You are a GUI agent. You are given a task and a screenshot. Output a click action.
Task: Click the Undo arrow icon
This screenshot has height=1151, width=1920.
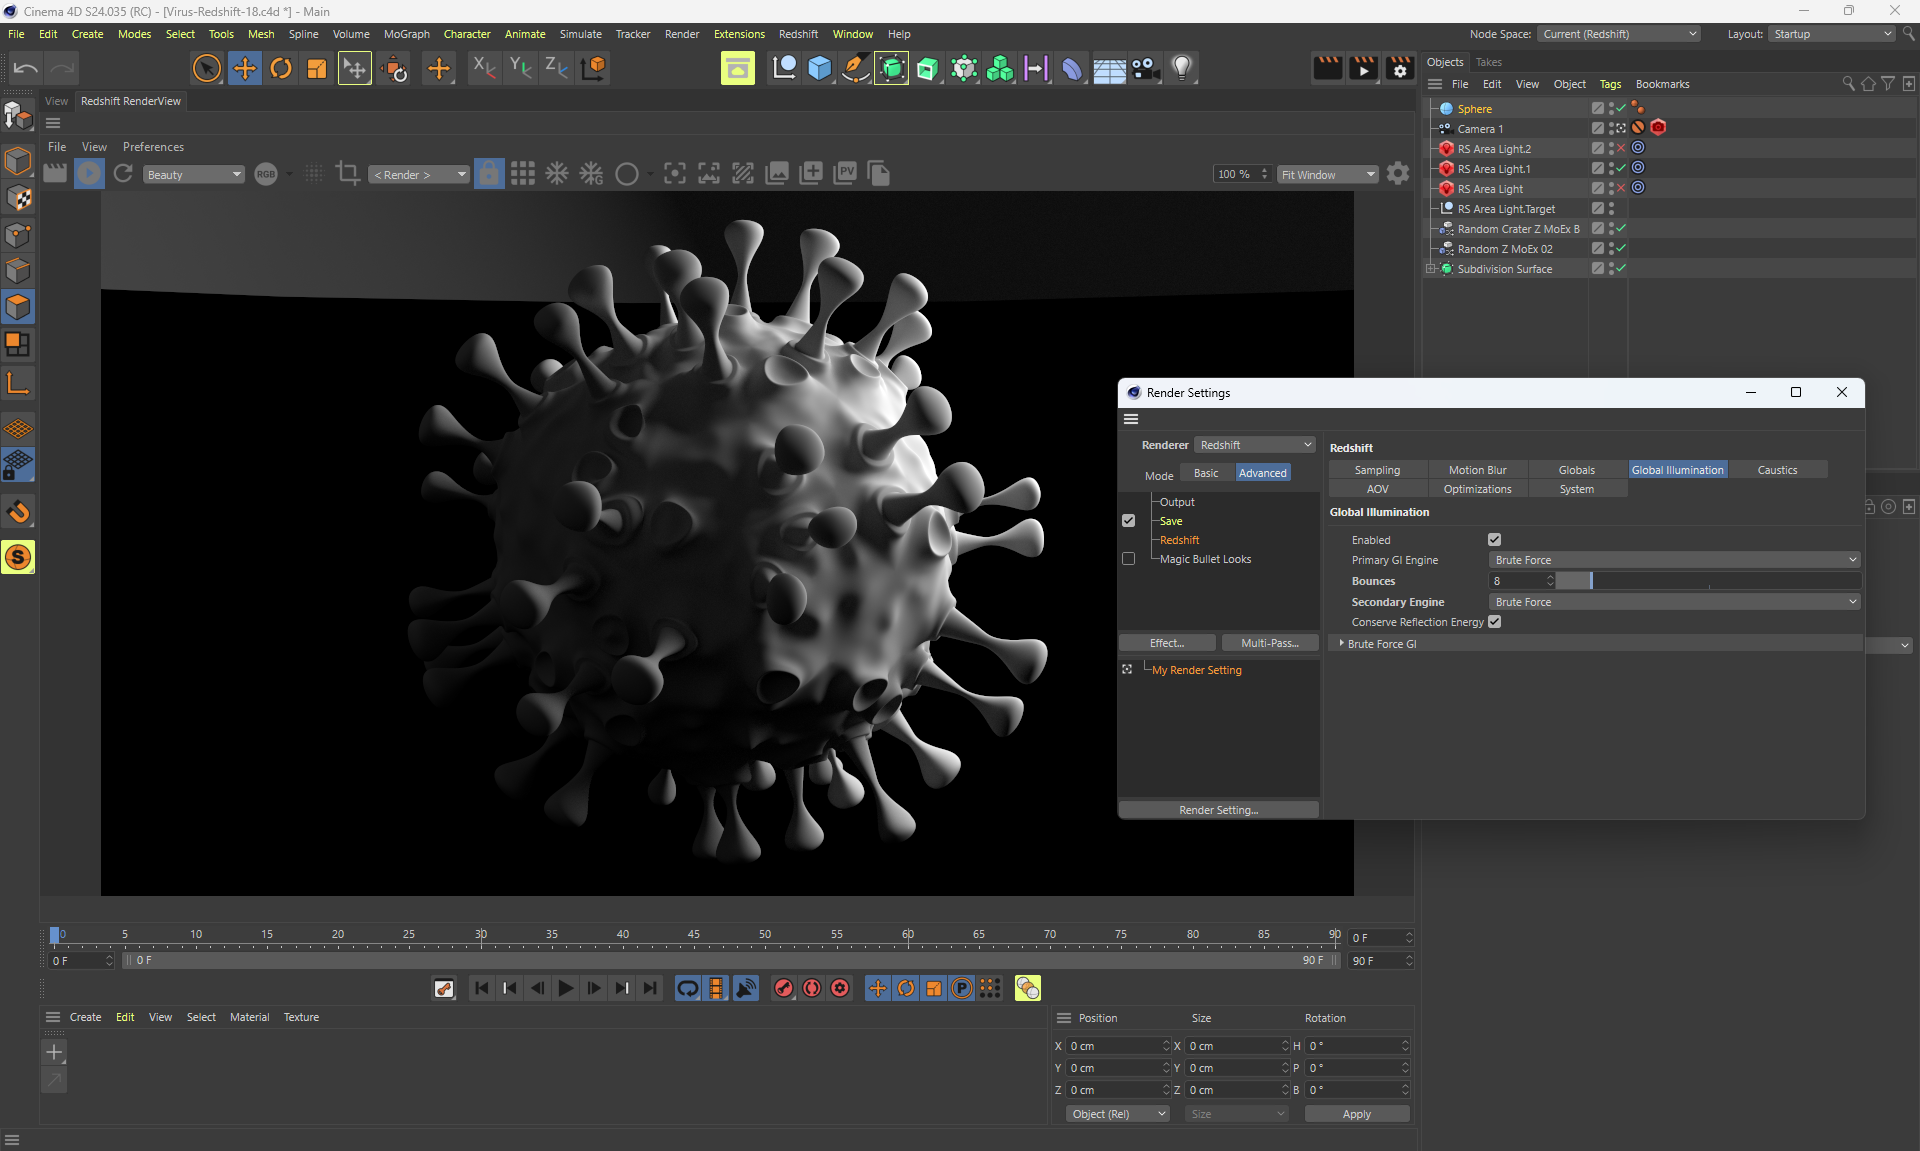26,68
